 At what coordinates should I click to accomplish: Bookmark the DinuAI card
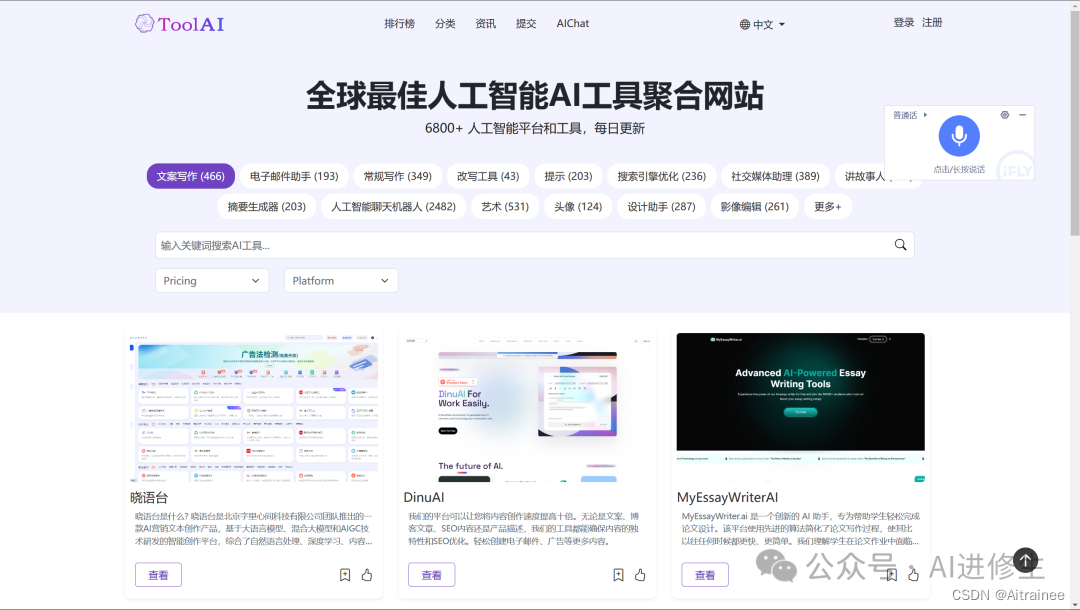(619, 575)
